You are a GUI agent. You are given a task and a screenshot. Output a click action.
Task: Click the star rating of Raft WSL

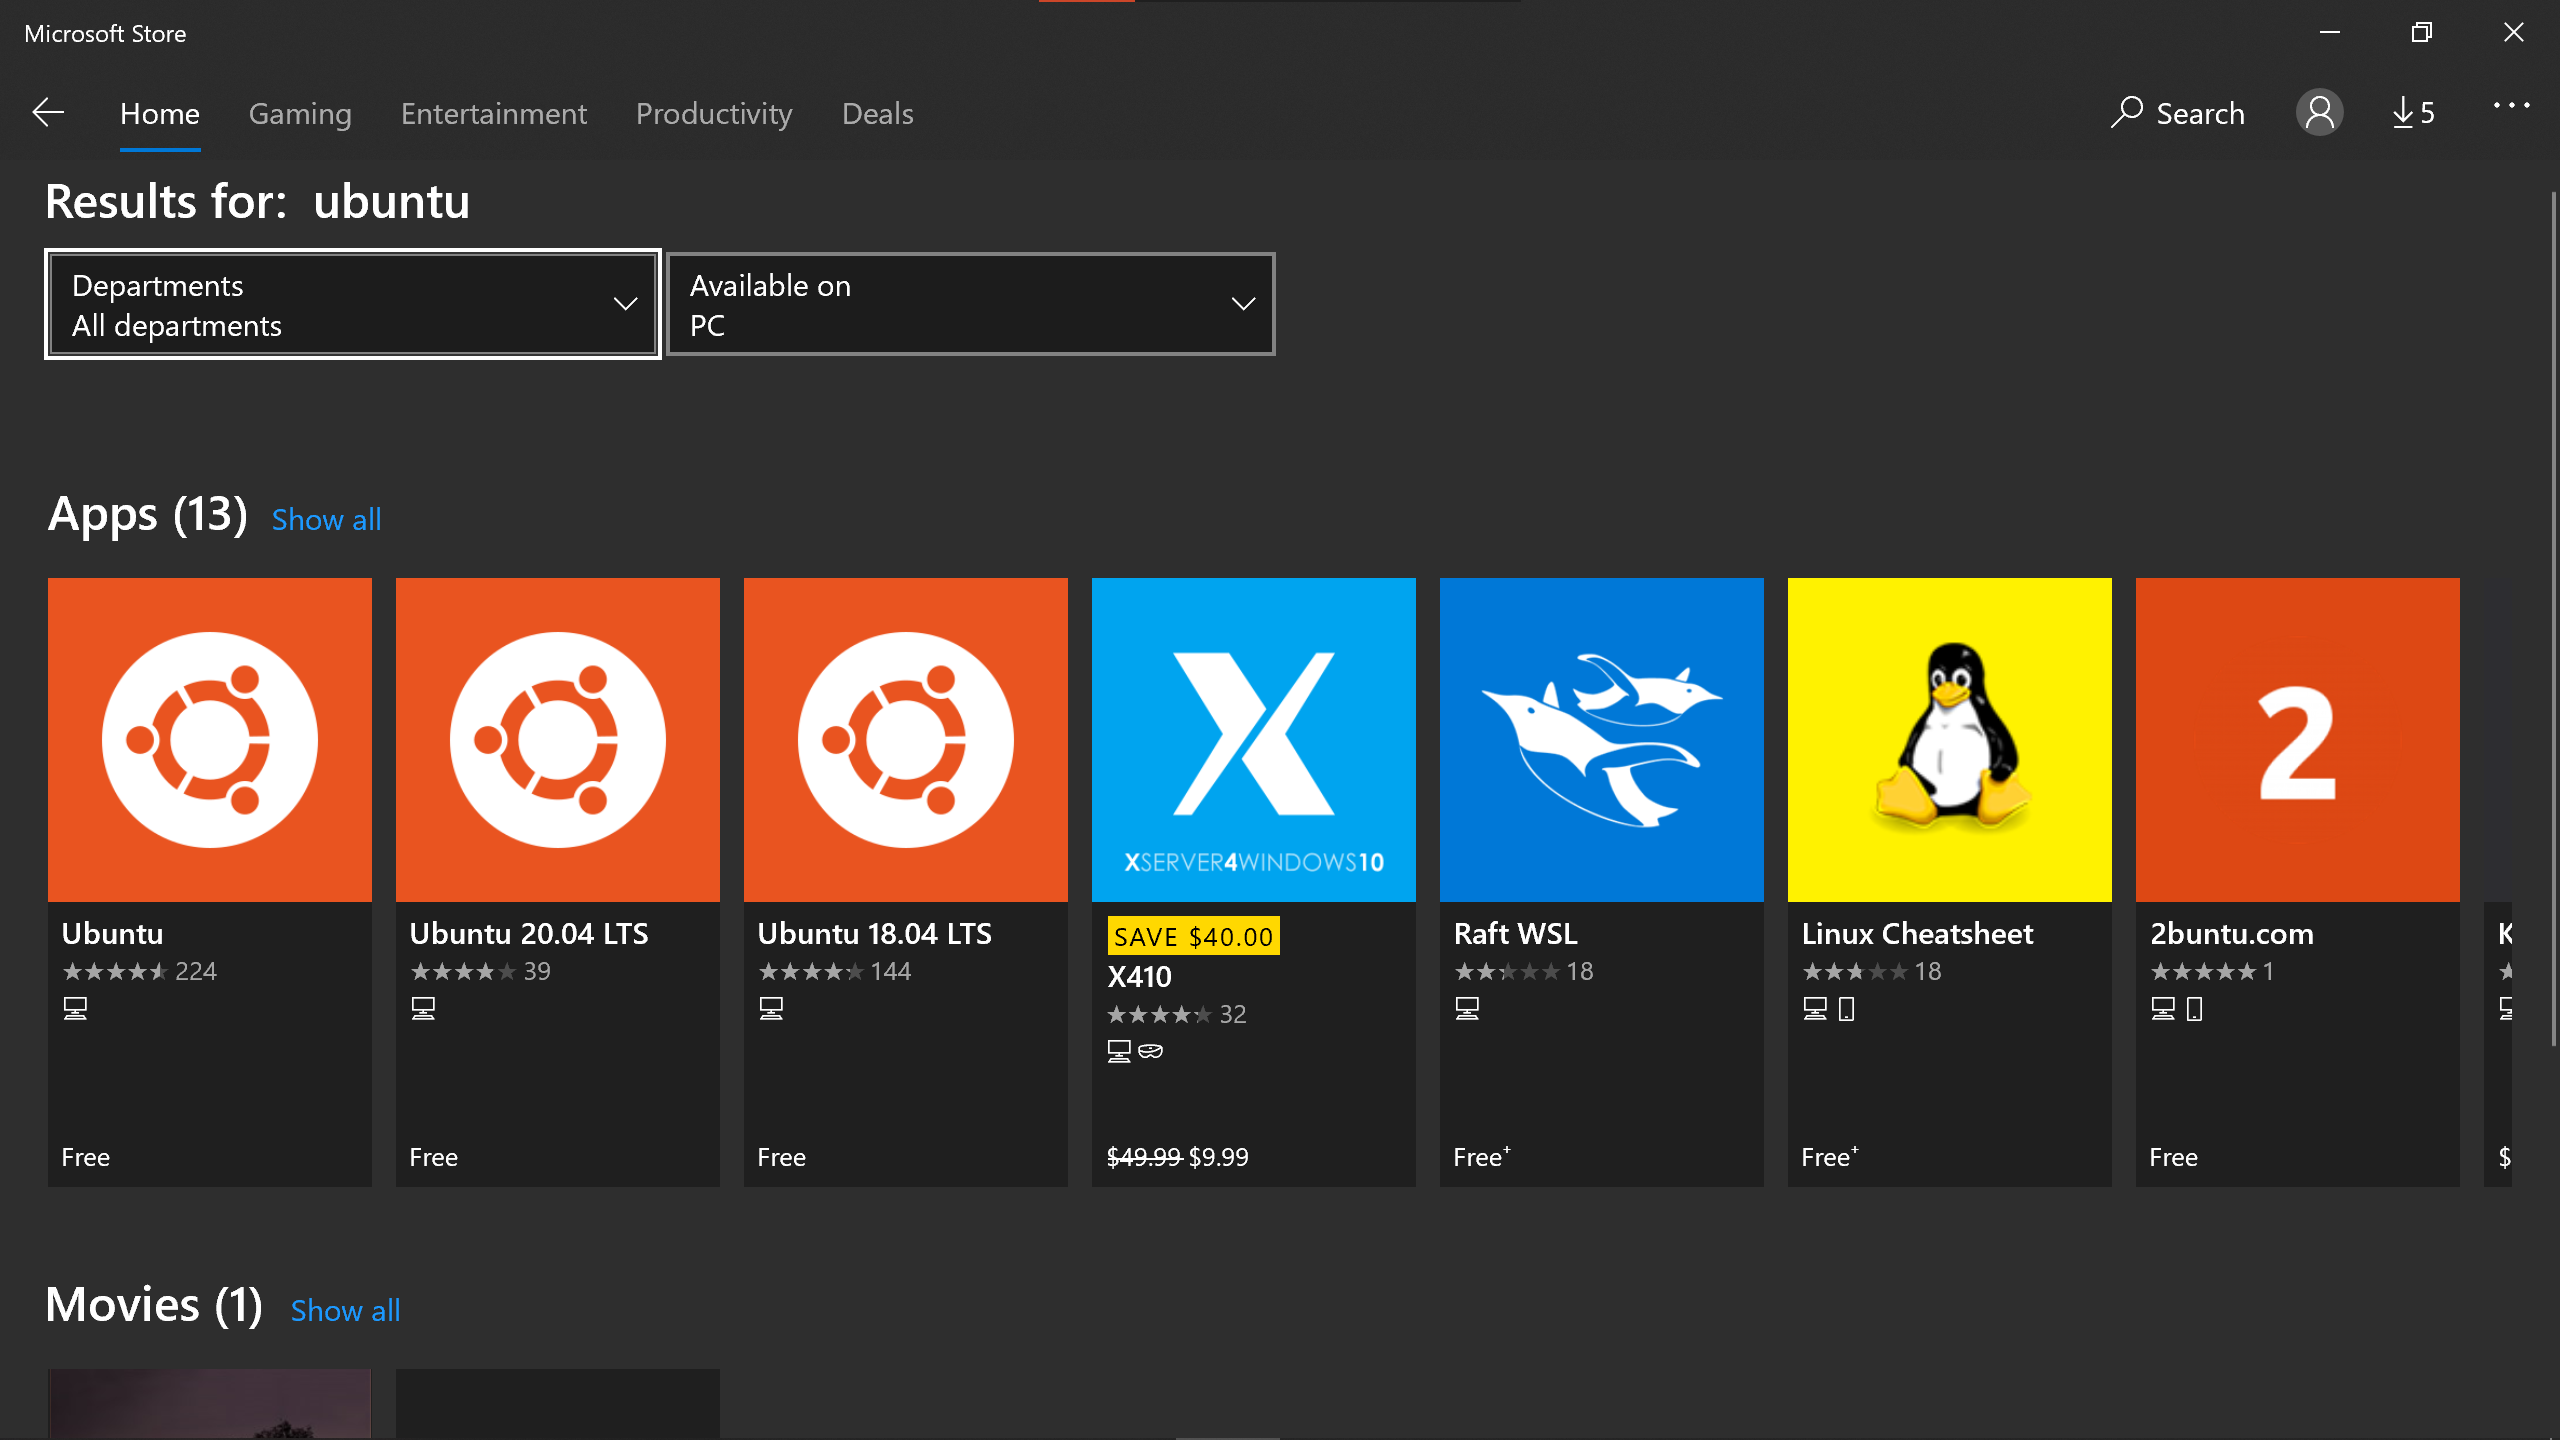click(x=1507, y=971)
